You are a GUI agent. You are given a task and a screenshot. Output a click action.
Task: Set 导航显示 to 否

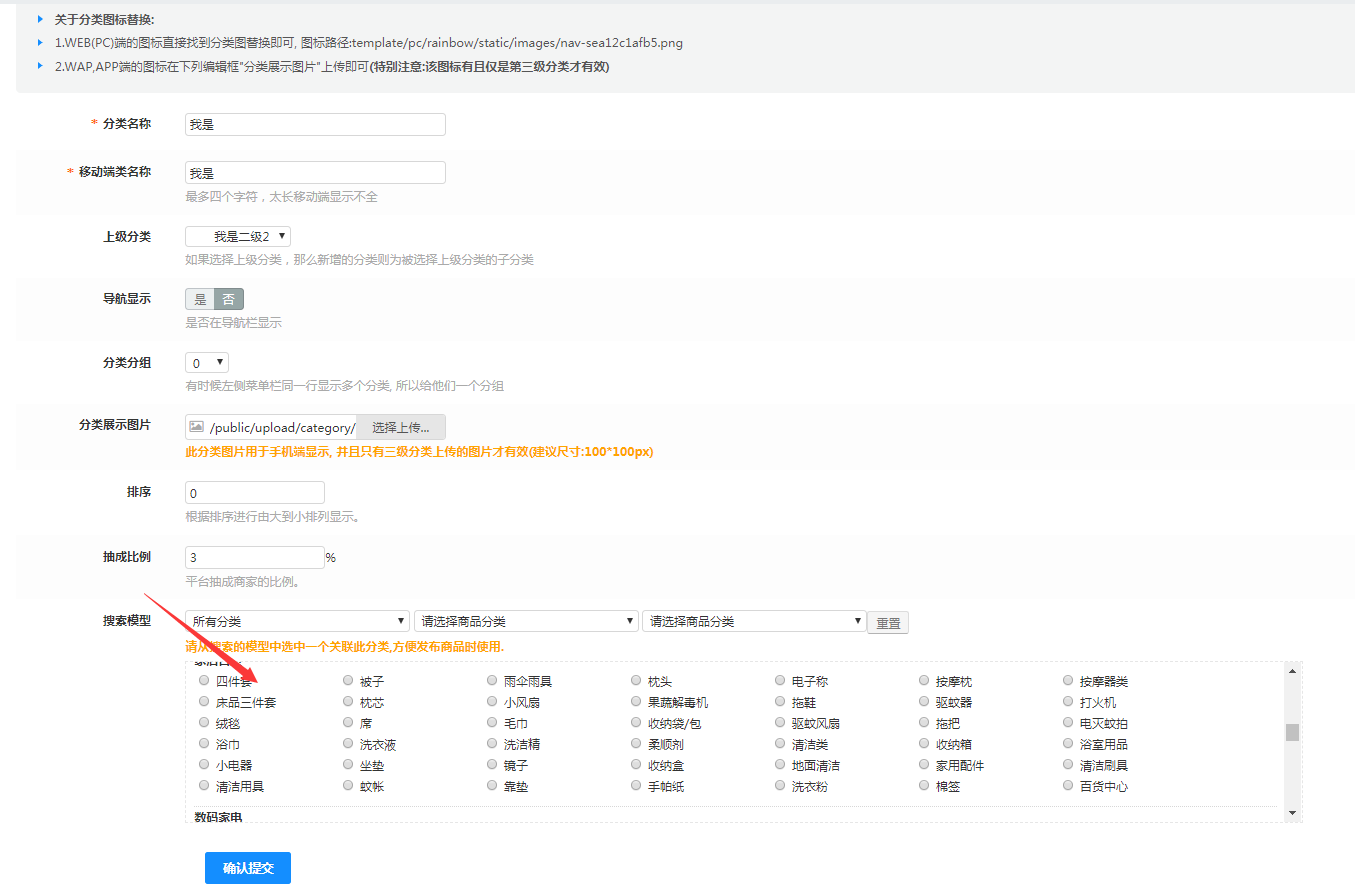tap(229, 299)
